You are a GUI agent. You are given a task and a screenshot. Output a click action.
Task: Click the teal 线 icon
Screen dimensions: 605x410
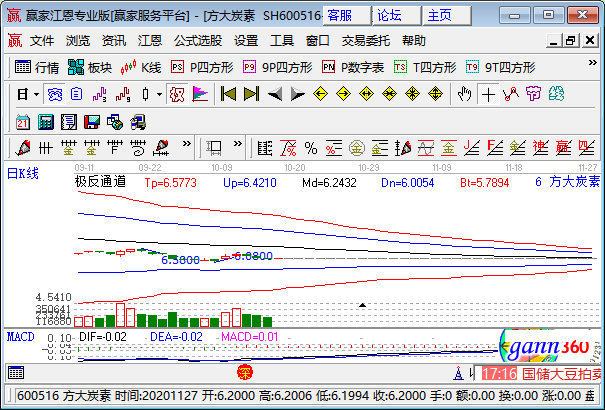(x=556, y=94)
